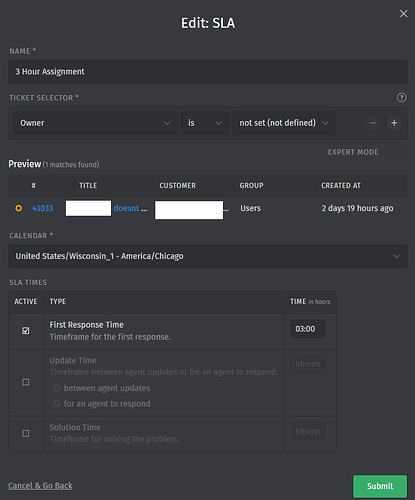Click Cancel & Go Back link
Screen dimensions: 415x500
tap(40, 486)
